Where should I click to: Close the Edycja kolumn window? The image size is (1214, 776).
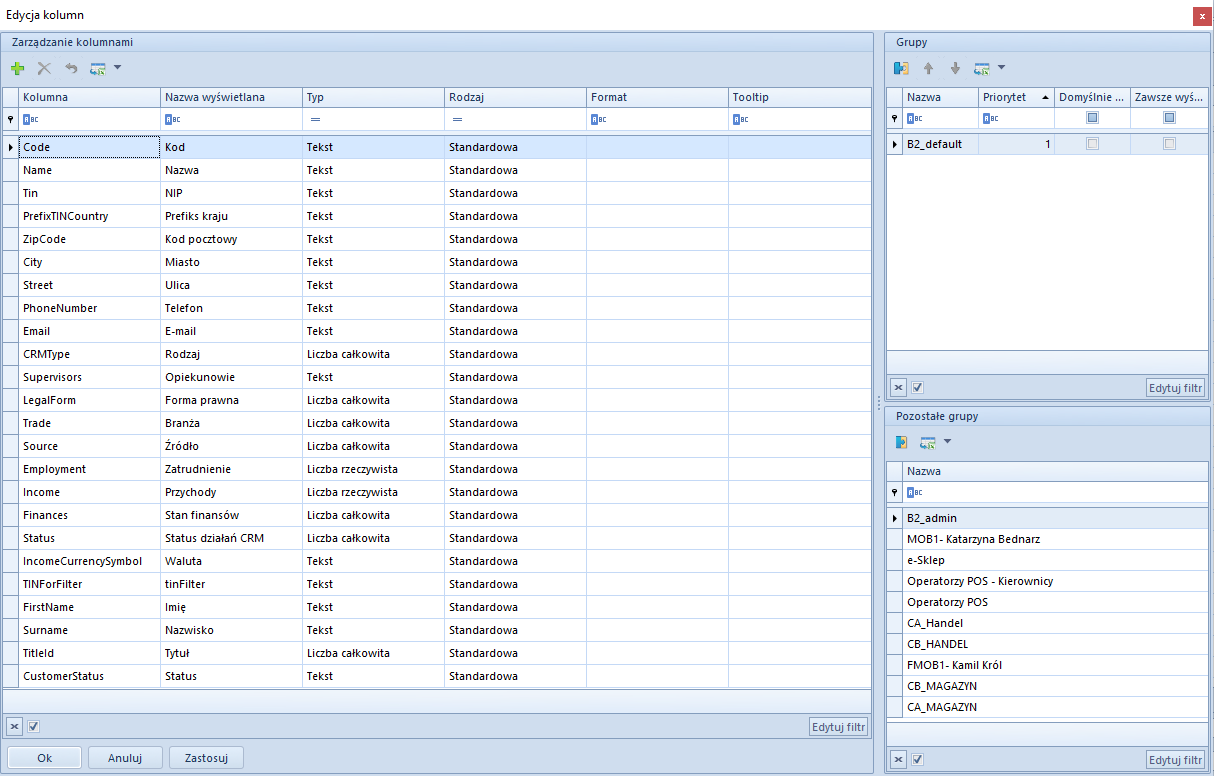1200,16
